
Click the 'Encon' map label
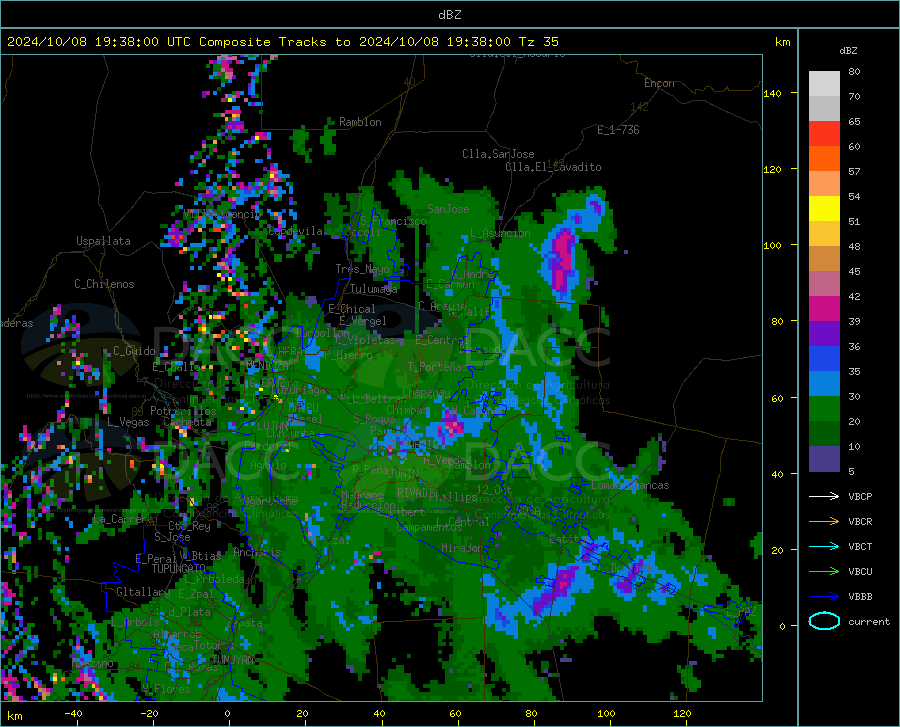click(659, 83)
